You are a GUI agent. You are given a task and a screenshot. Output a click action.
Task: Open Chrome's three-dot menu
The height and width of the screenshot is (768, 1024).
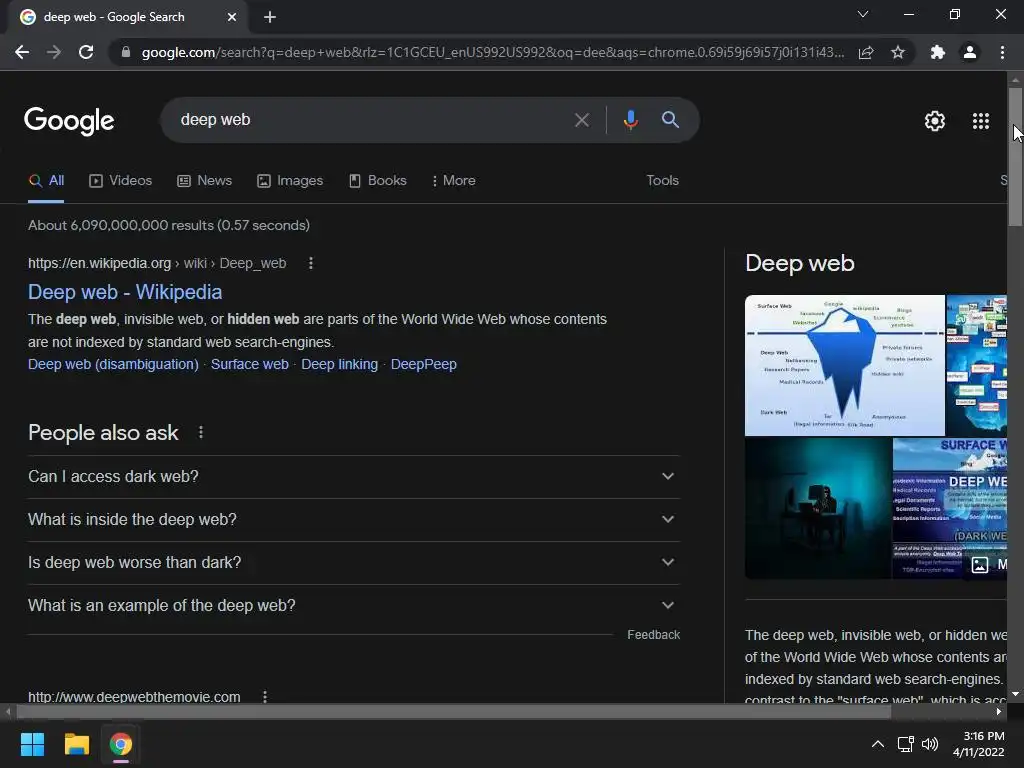coord(1002,52)
